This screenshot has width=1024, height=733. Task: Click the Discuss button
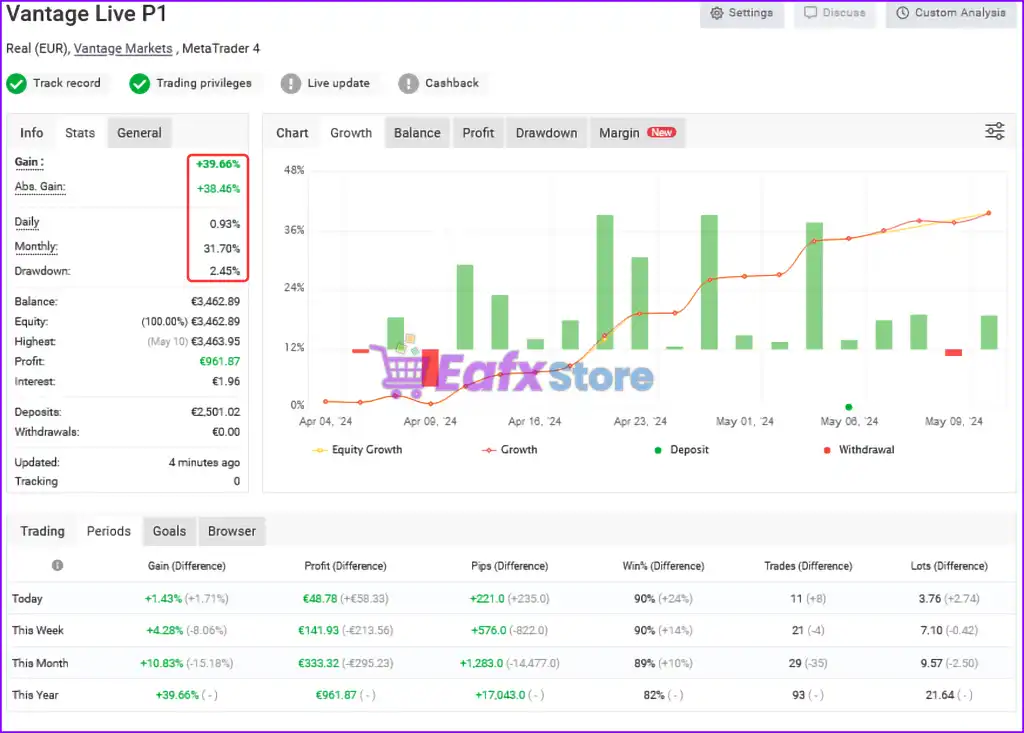coord(835,13)
